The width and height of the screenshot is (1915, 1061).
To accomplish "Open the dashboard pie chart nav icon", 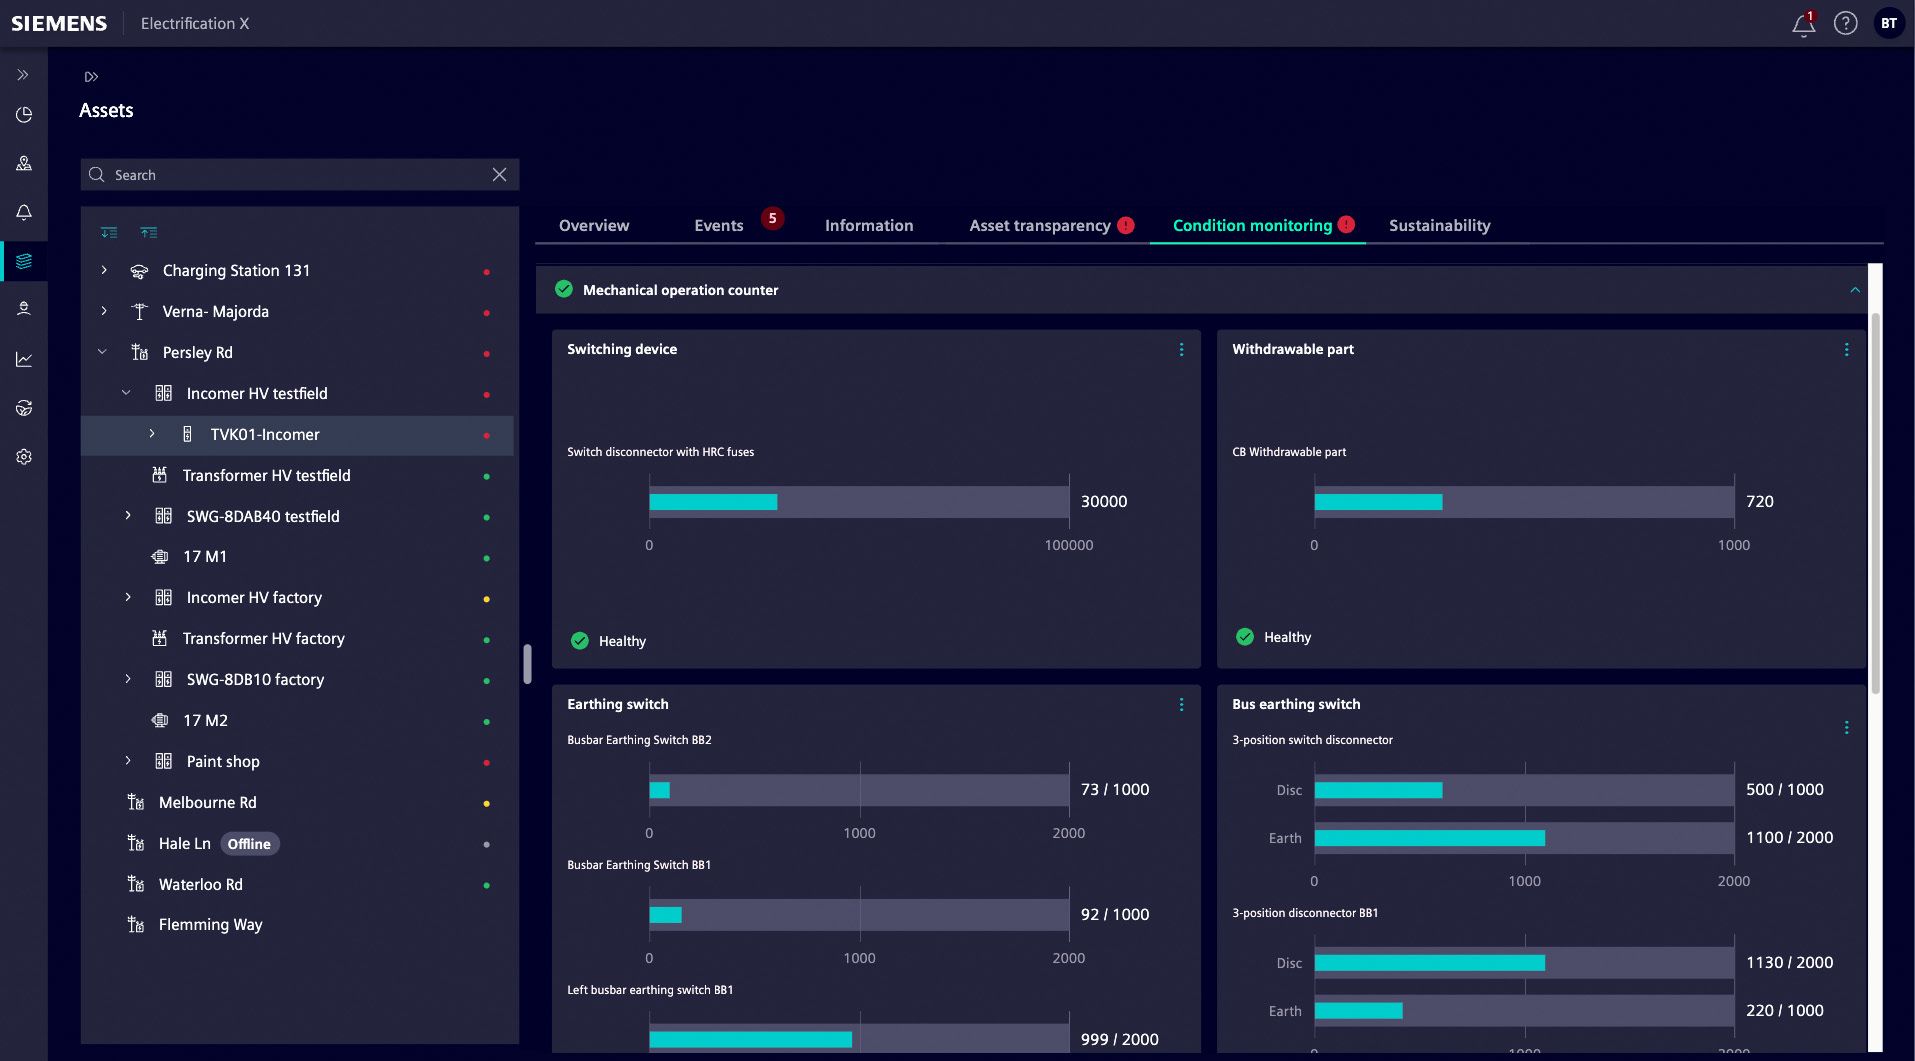I will click(24, 115).
